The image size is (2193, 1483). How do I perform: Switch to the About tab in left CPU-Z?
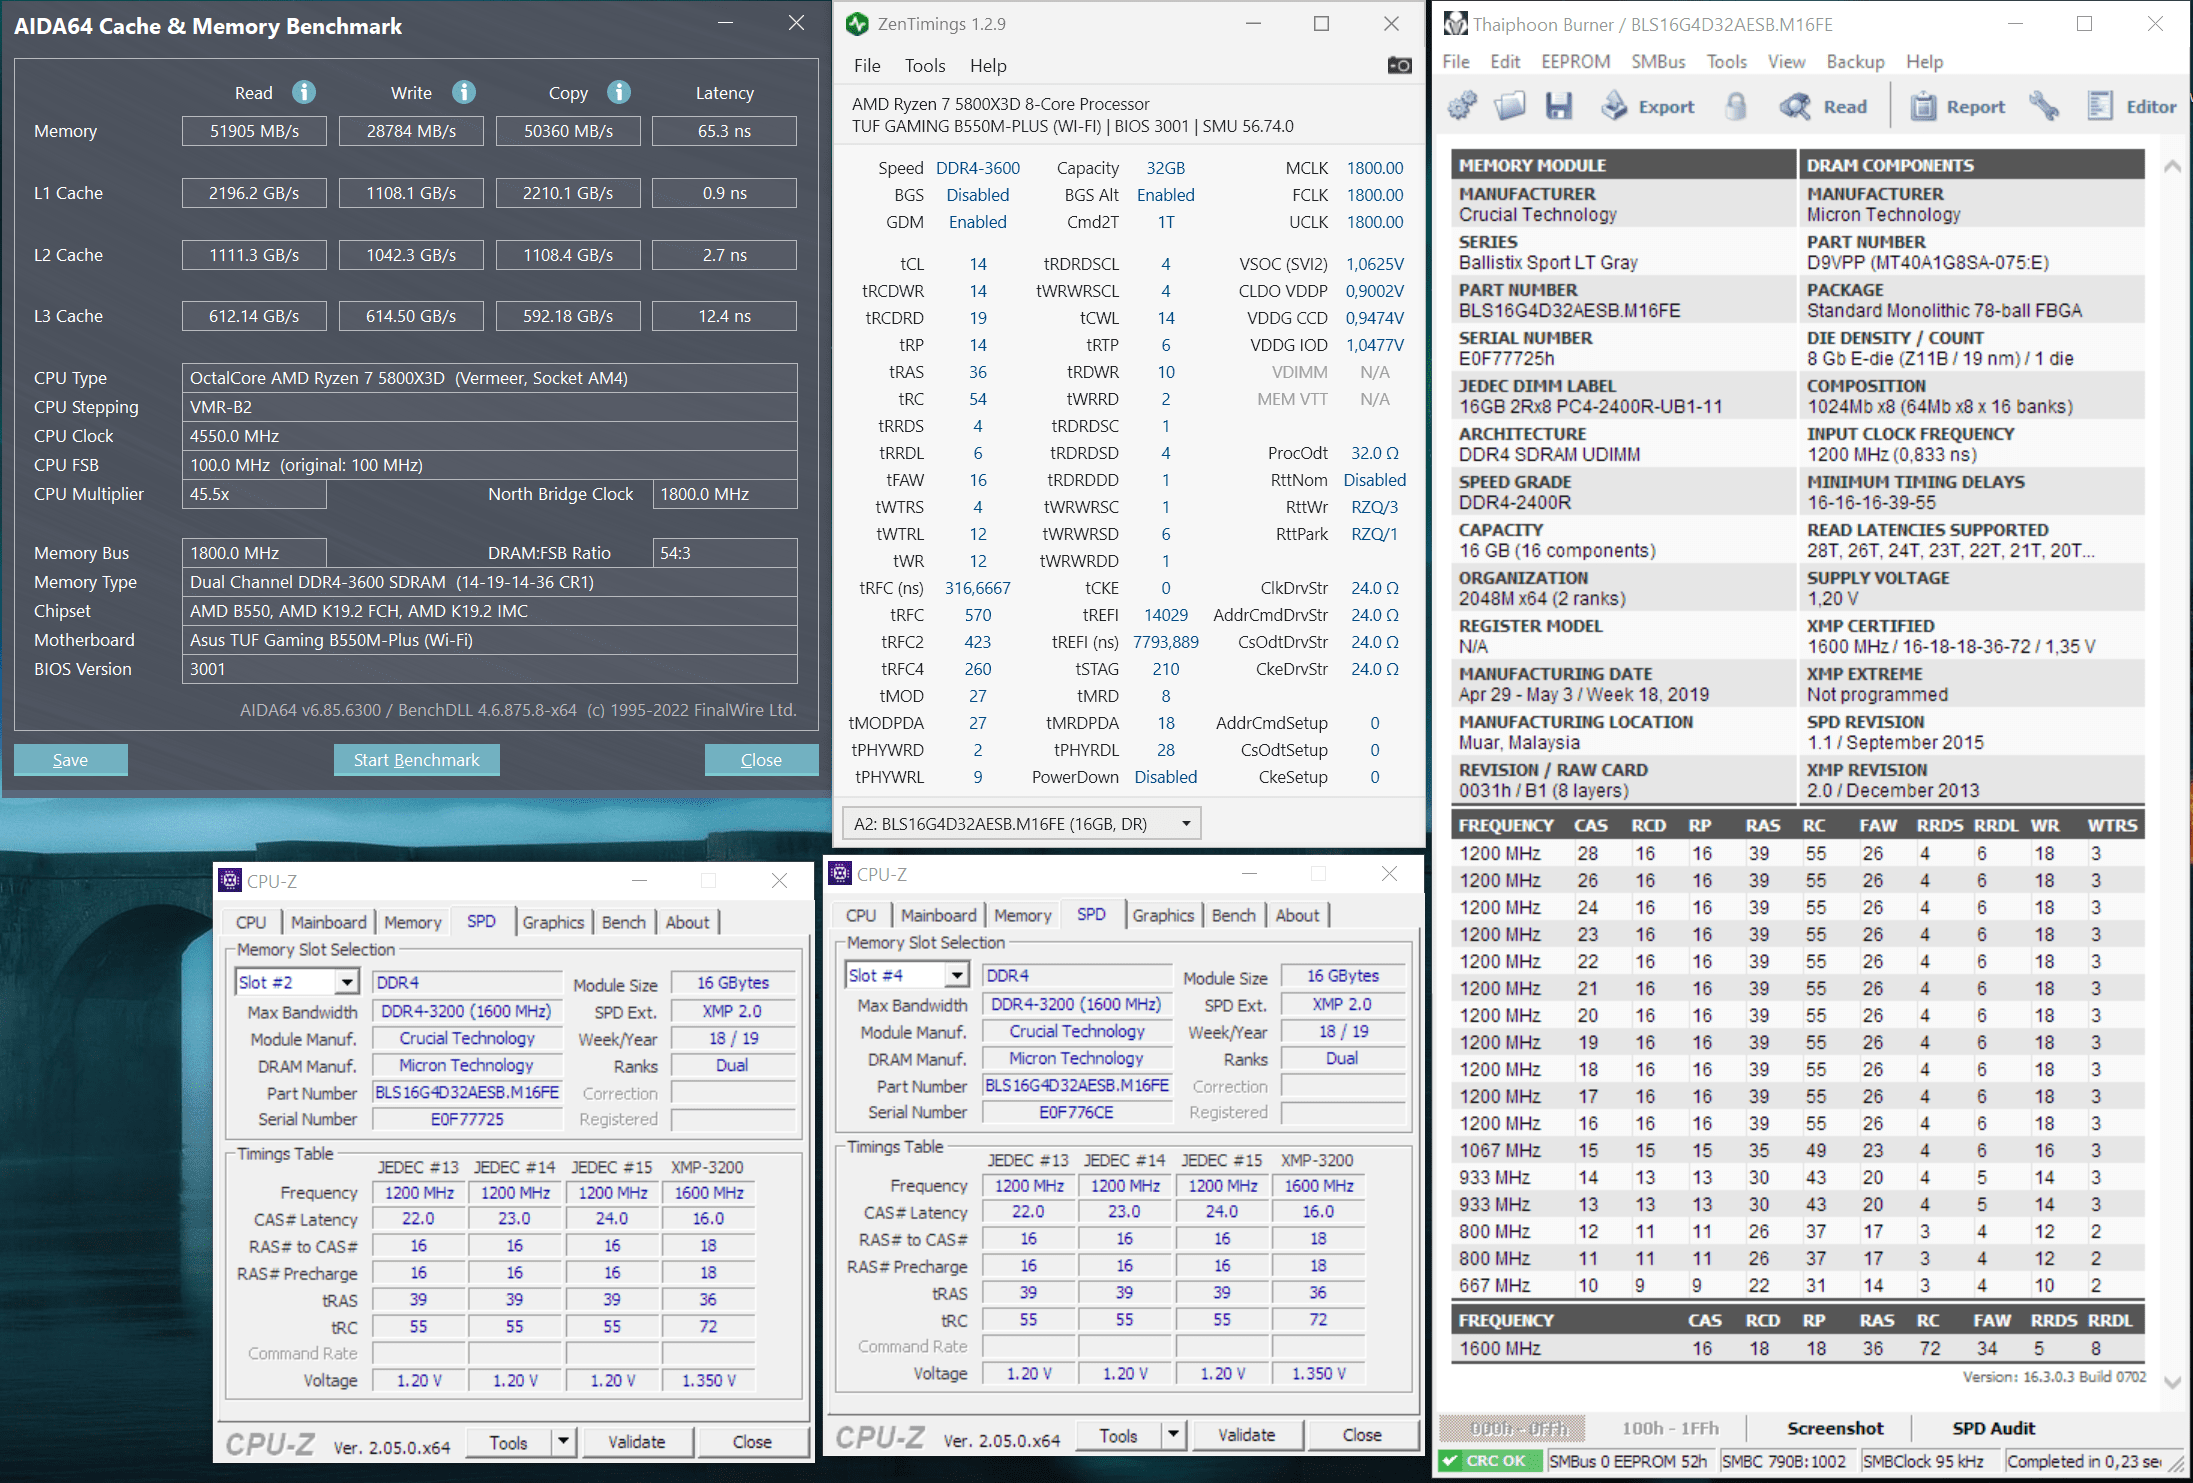point(687,922)
